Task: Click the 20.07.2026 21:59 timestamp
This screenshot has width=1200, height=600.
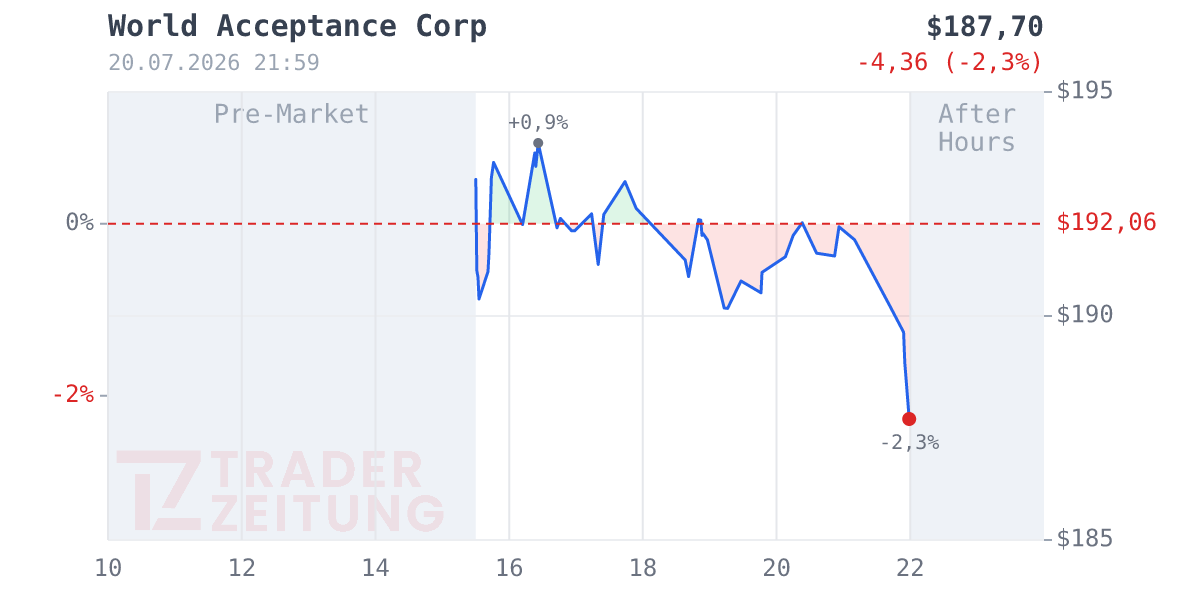Action: [x=214, y=63]
